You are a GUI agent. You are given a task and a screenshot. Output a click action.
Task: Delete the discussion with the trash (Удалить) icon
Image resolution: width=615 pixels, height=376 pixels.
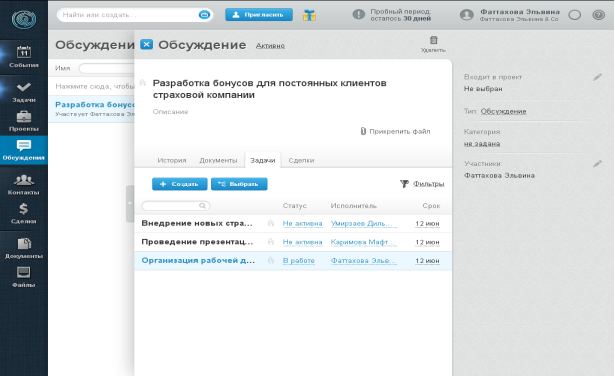coord(433,44)
